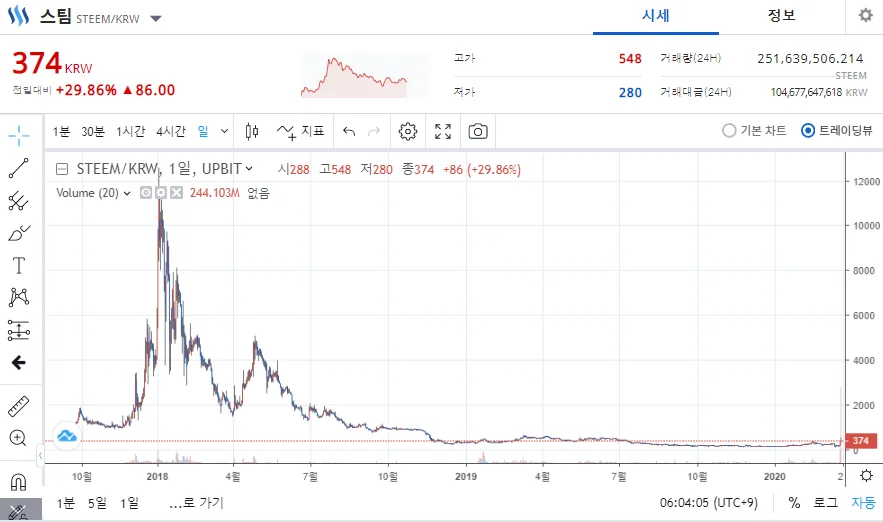Expand the STEEM/KRW market selector arrow

pos(156,19)
